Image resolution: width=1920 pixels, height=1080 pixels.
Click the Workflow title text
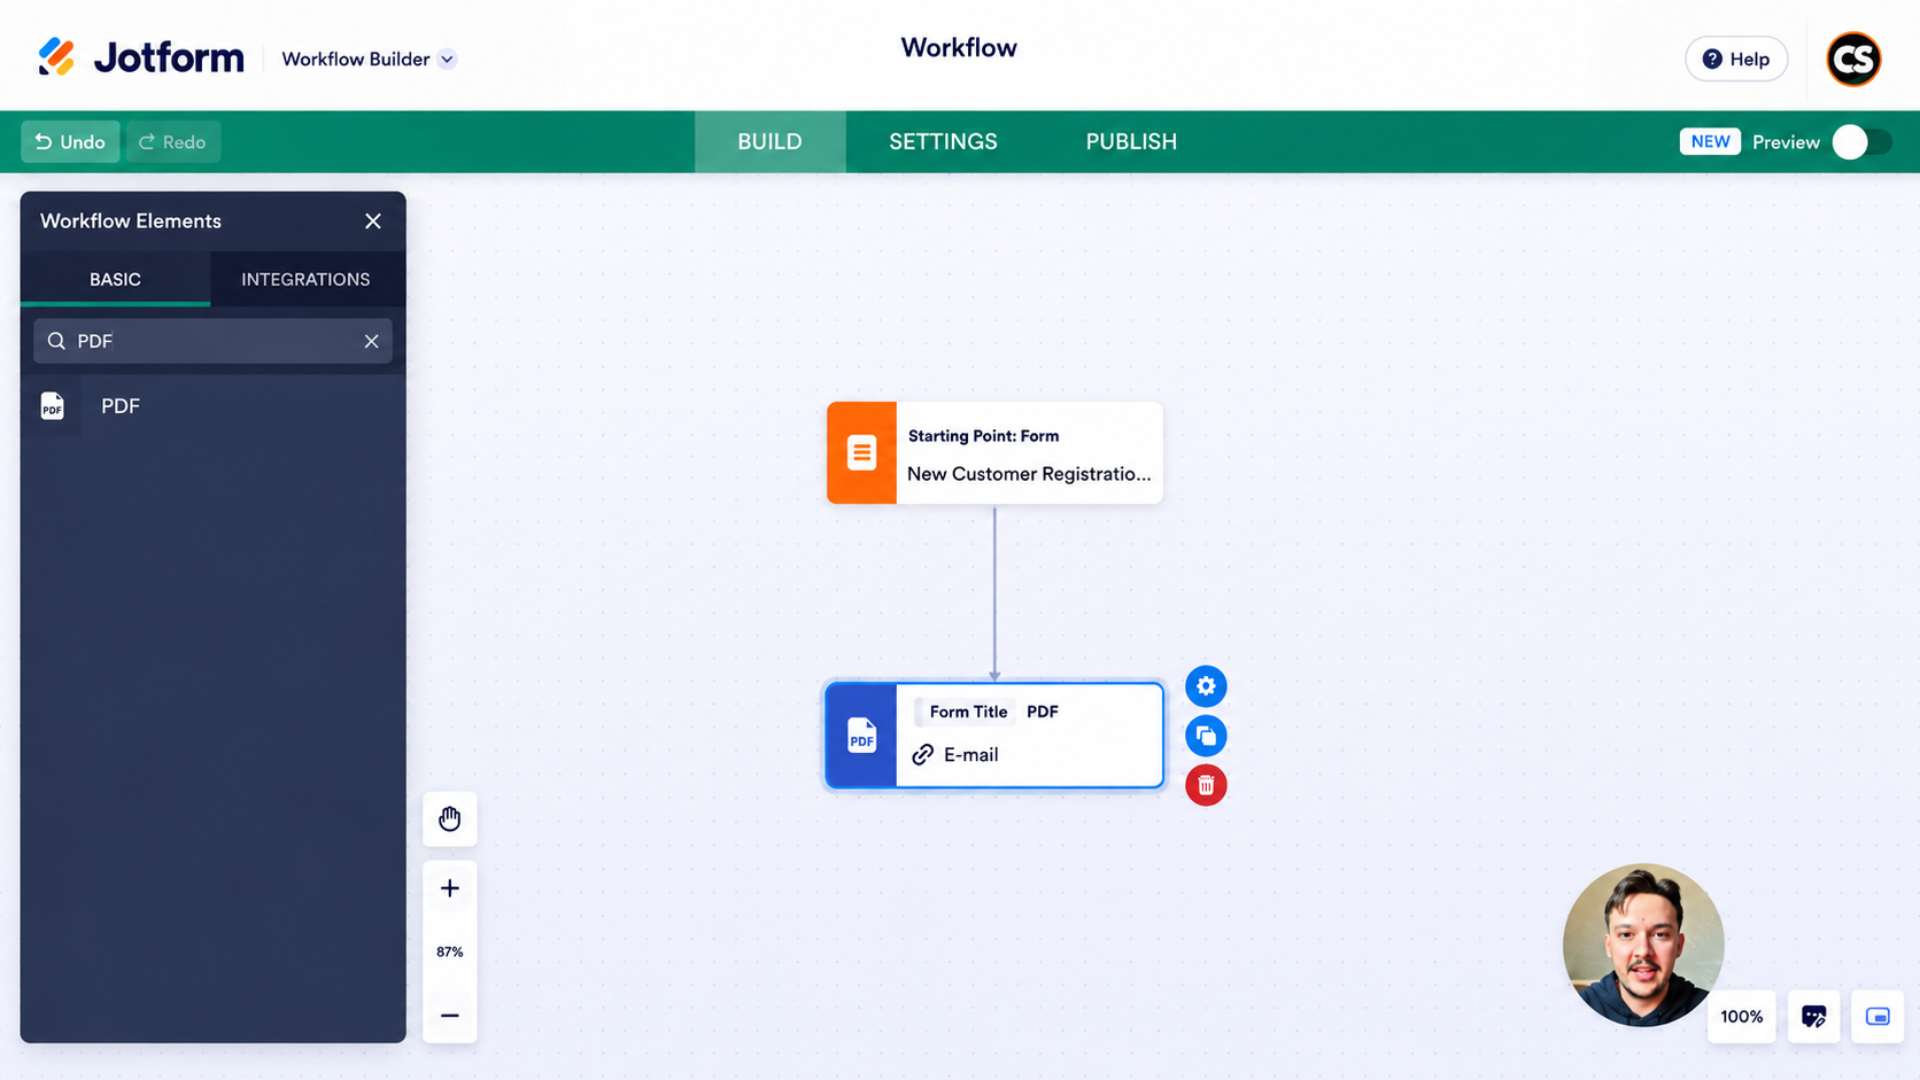(x=959, y=48)
